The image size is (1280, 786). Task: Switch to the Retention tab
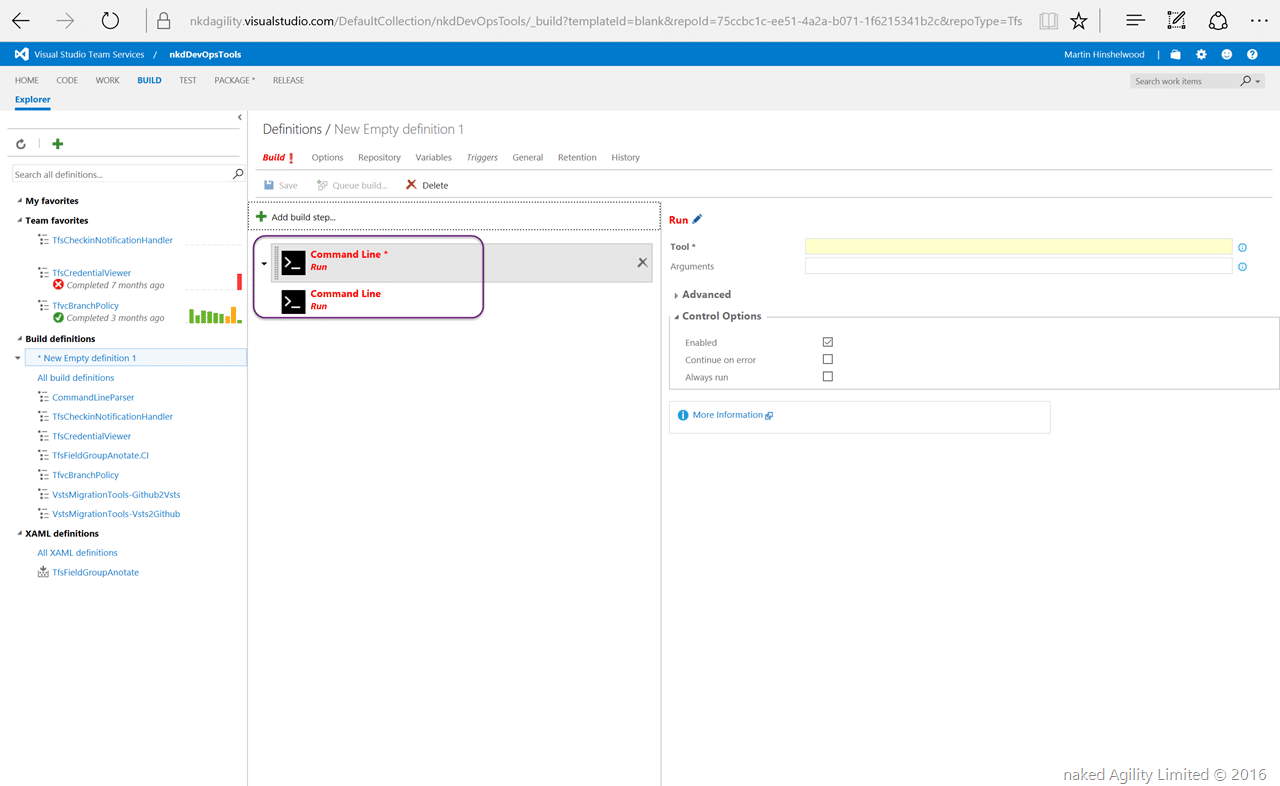coord(577,158)
